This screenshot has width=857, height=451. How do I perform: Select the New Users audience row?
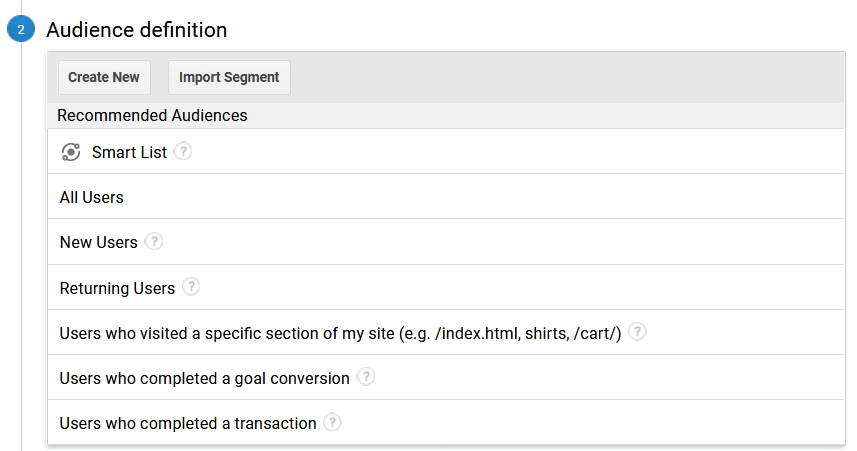pyautogui.click(x=446, y=242)
